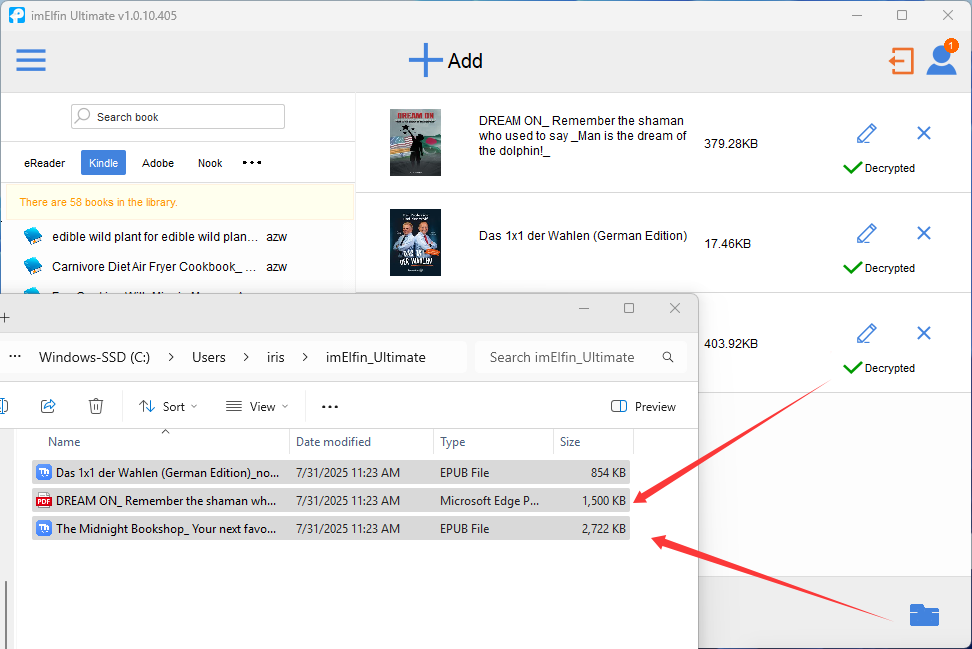This screenshot has height=649, width=972.
Task: Click the 379.28KB size value
Action: click(731, 144)
